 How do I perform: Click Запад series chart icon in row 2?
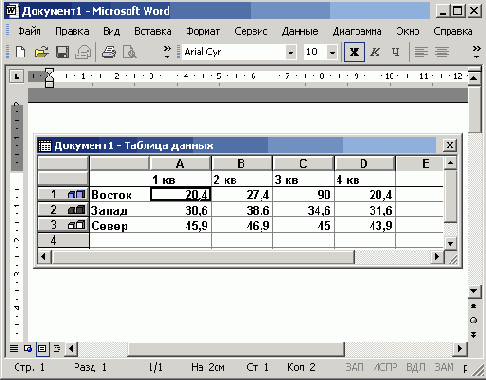click(x=77, y=210)
